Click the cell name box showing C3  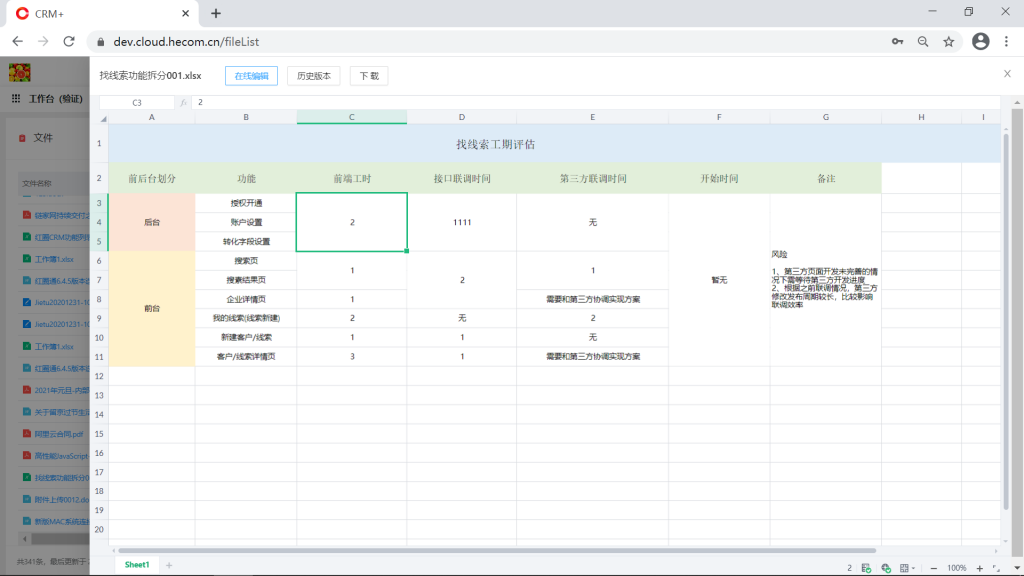(x=137, y=102)
